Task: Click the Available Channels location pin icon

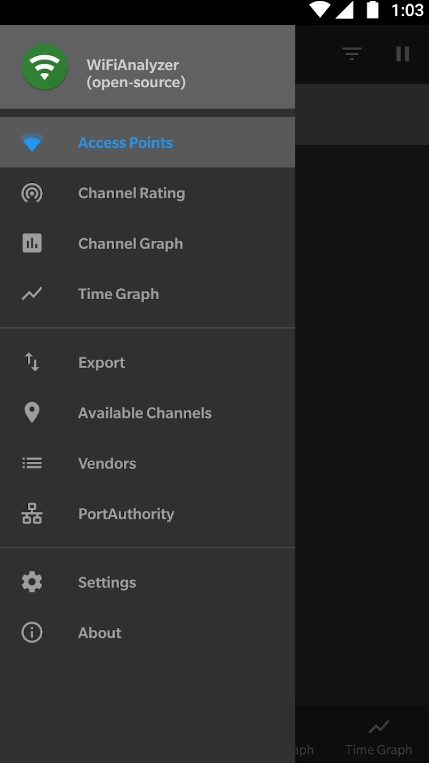Action: pos(32,413)
